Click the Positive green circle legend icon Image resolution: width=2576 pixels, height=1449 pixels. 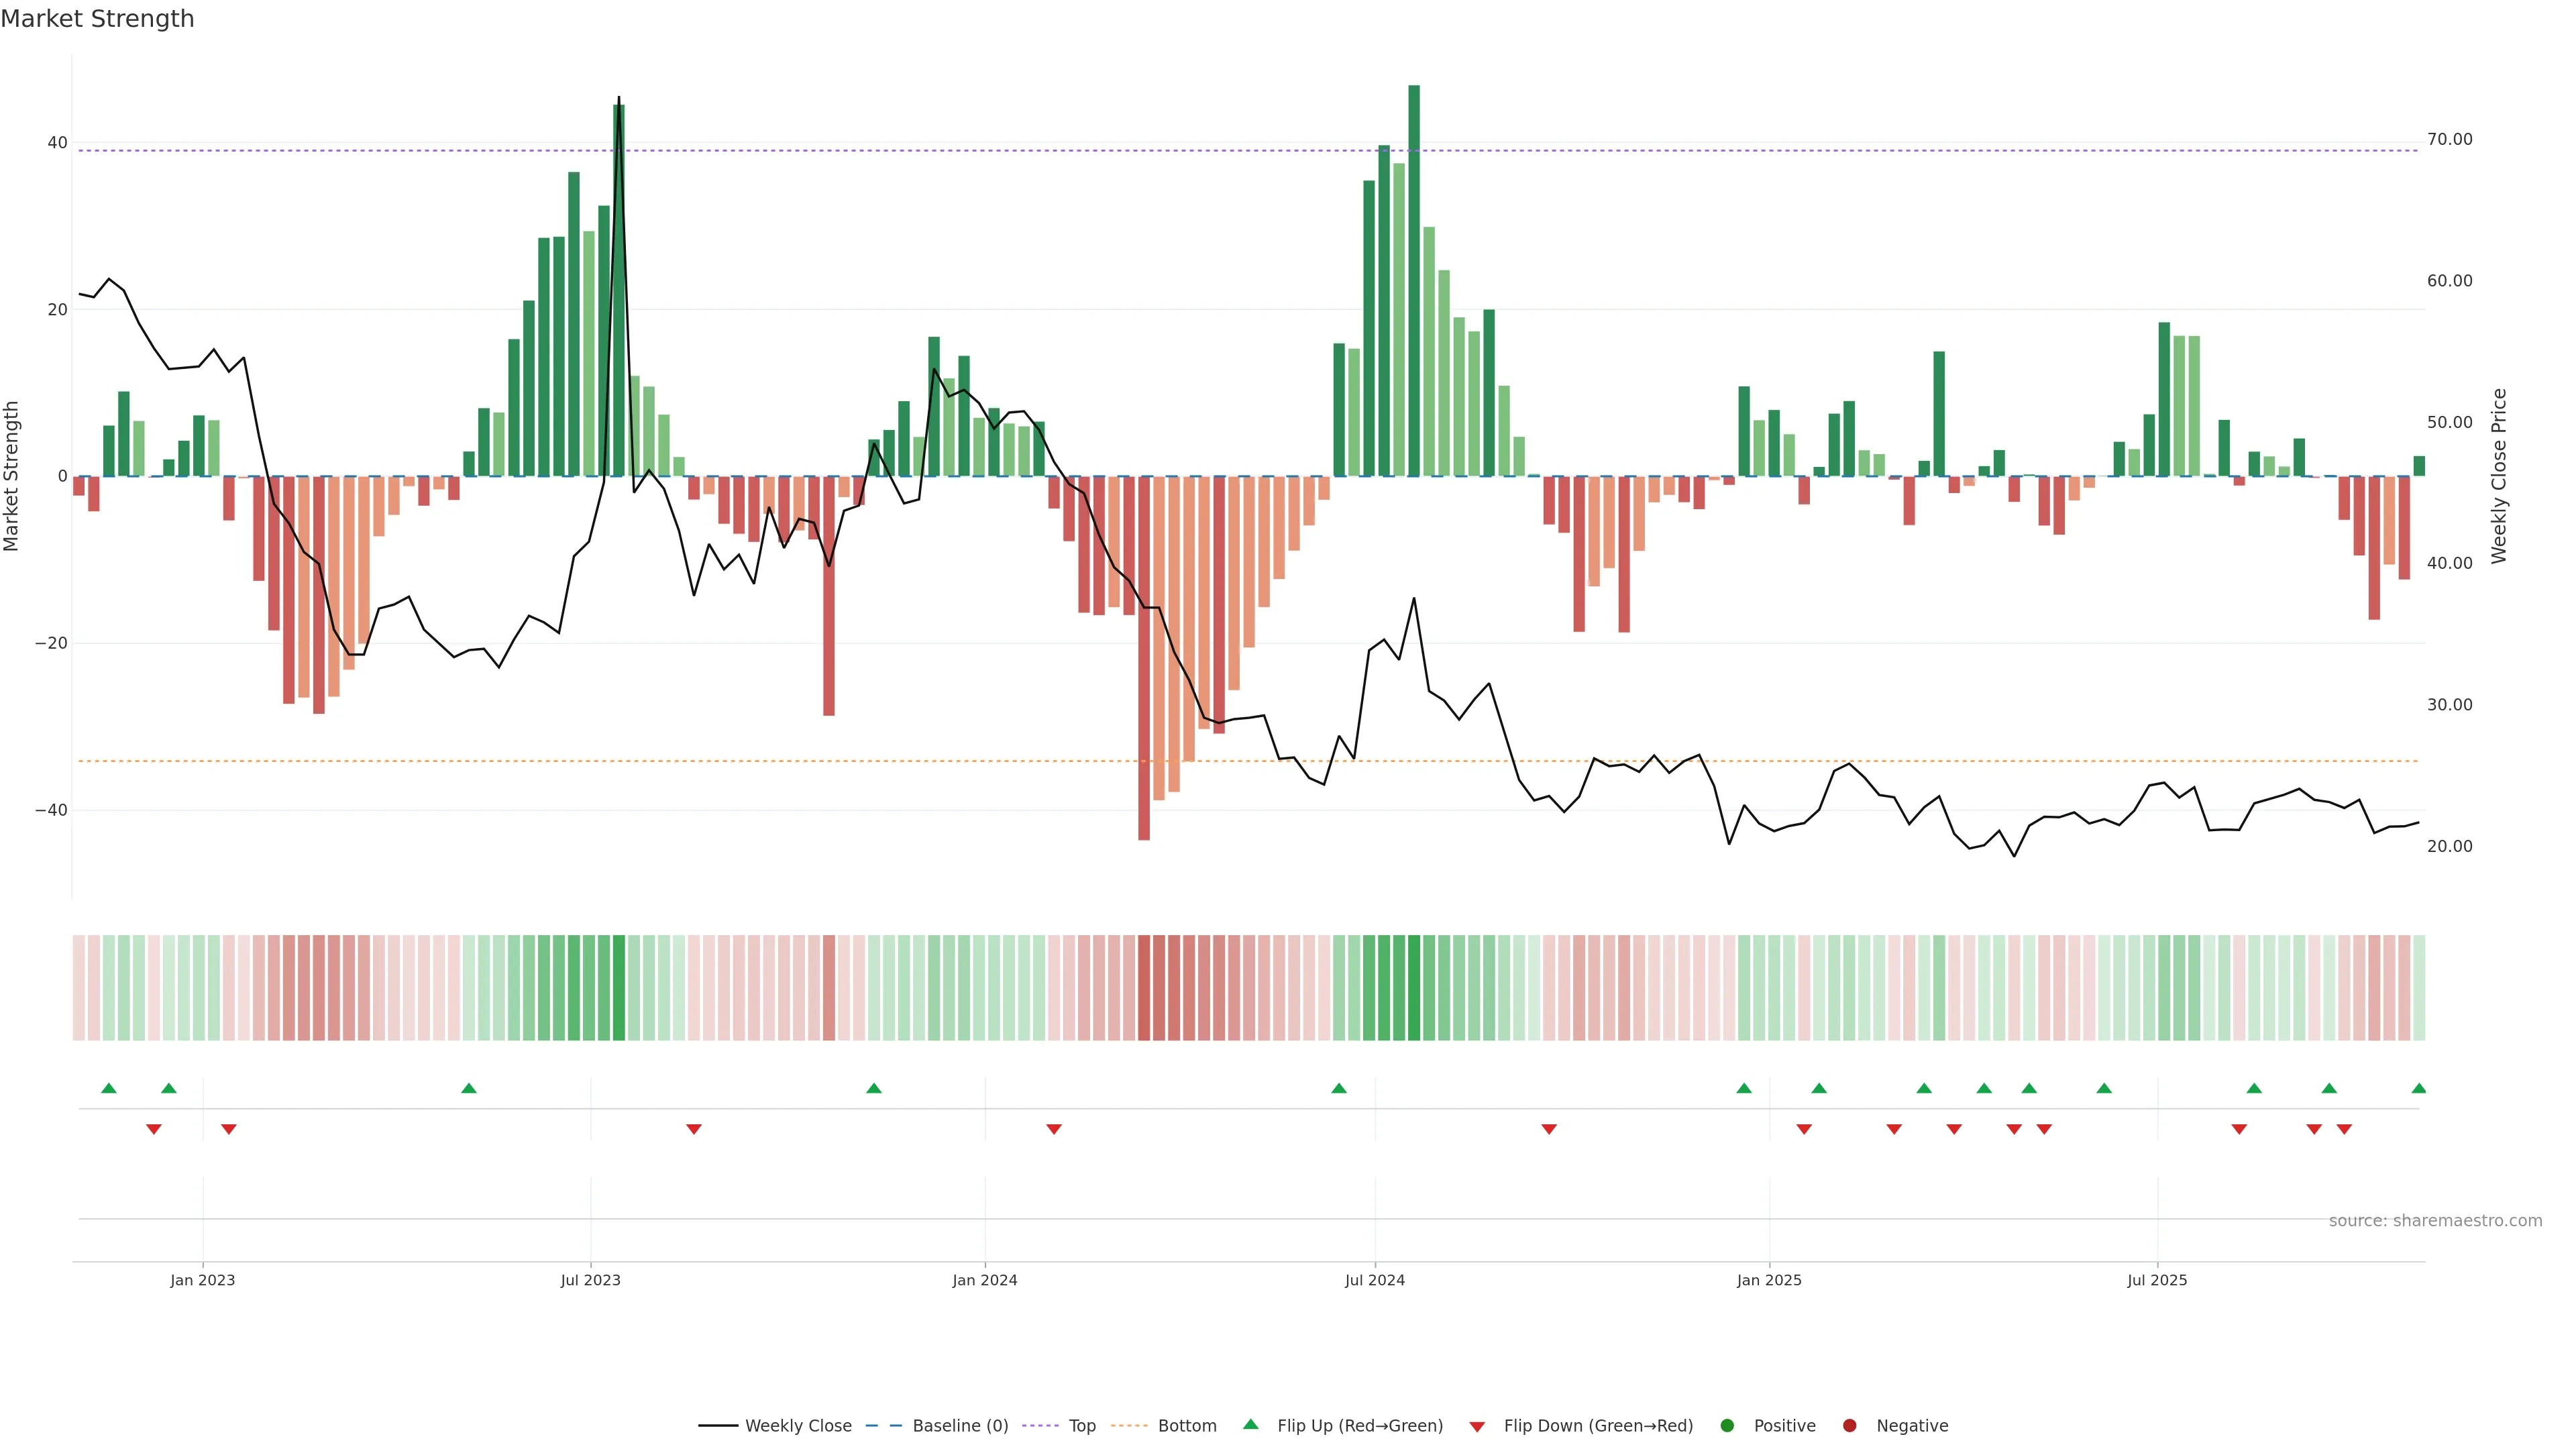click(1727, 1425)
